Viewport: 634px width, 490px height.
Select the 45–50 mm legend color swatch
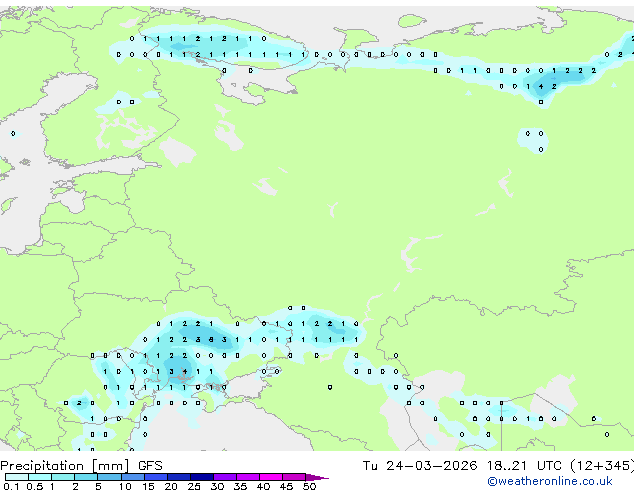294,477
